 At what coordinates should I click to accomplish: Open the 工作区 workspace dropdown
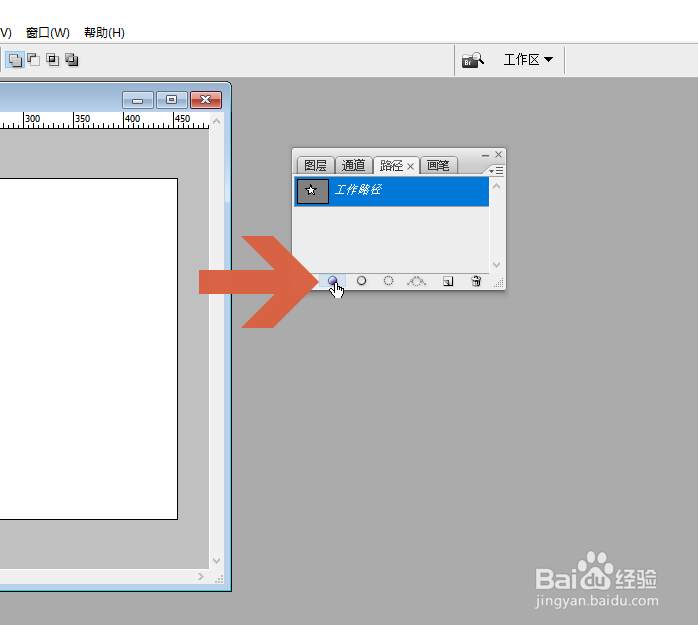(528, 60)
